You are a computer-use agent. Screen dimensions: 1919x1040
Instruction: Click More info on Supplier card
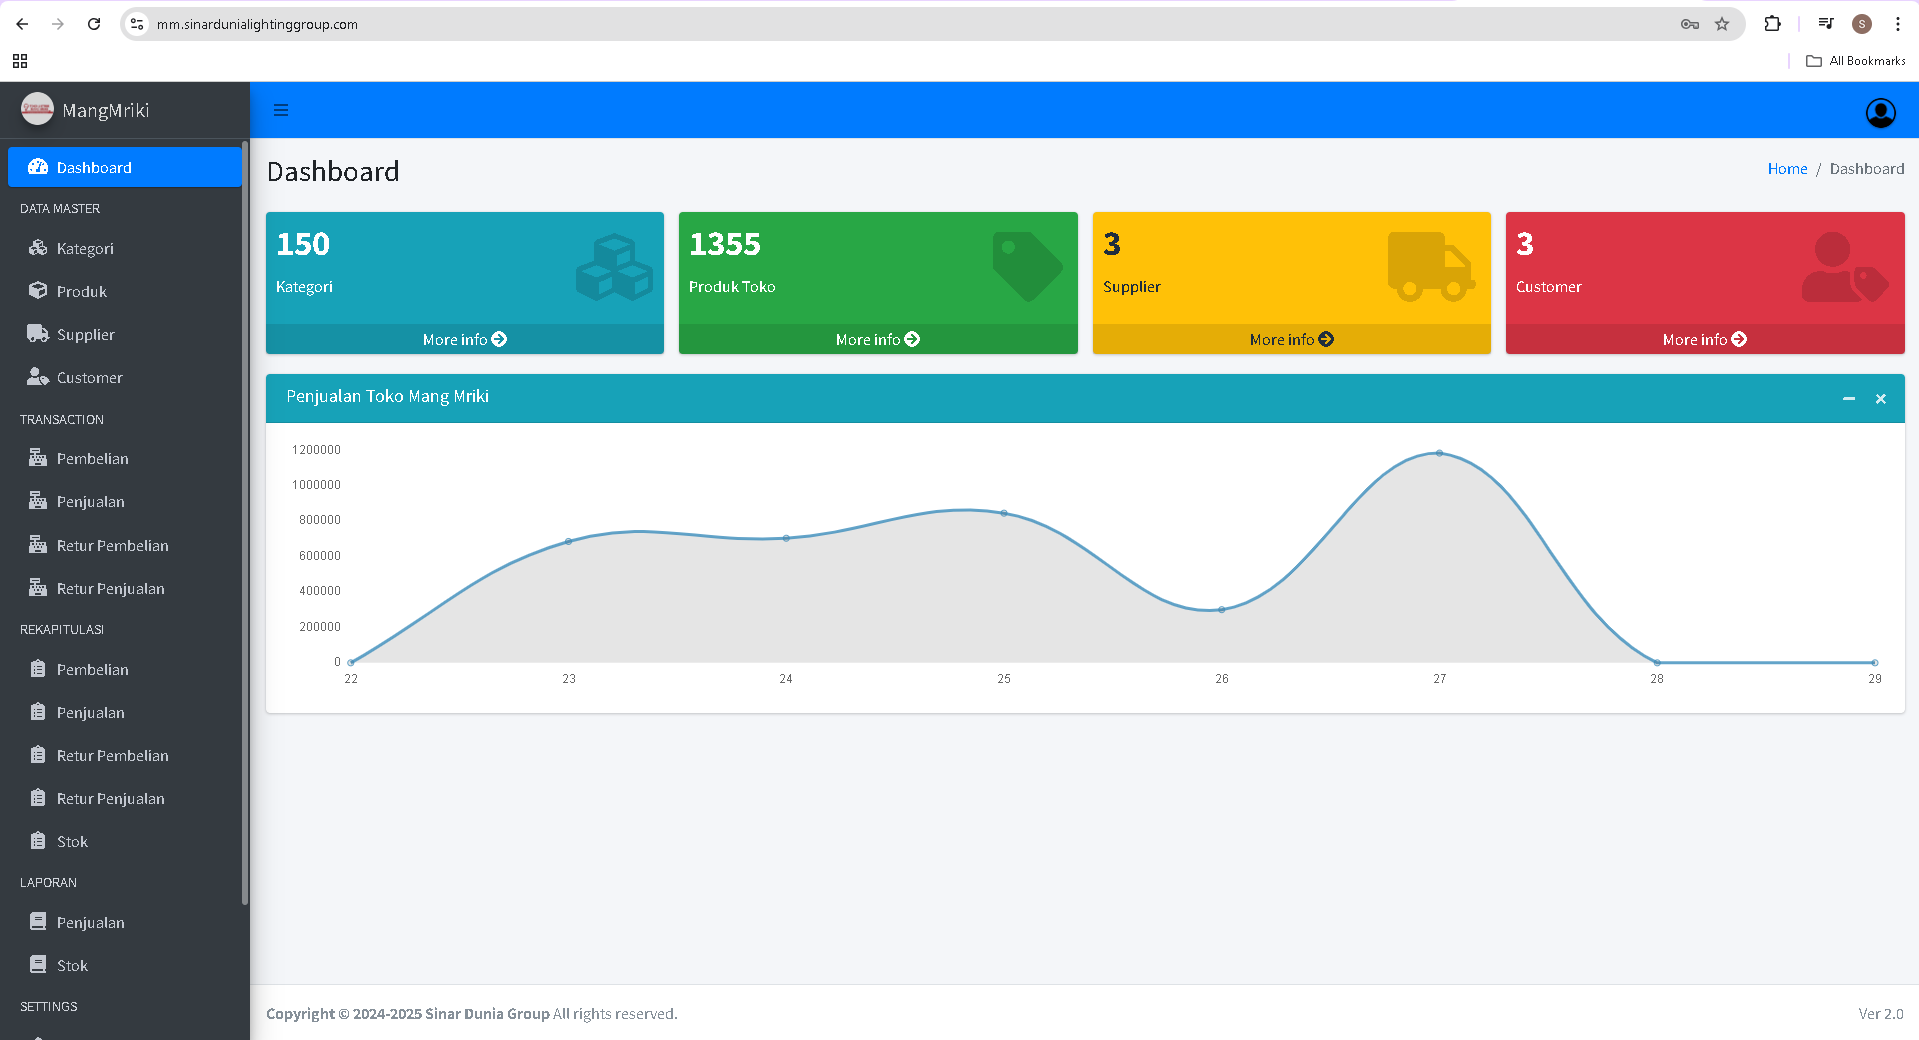pos(1292,340)
